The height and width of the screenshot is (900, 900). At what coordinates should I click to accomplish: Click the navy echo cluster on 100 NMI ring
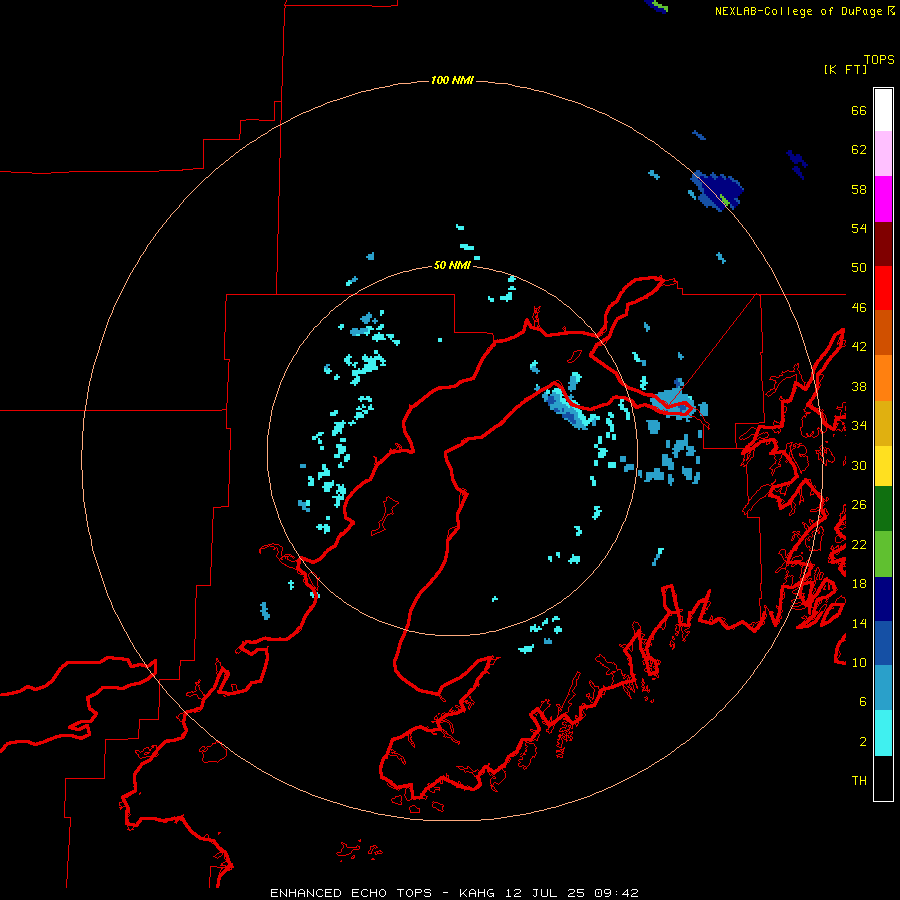716,190
